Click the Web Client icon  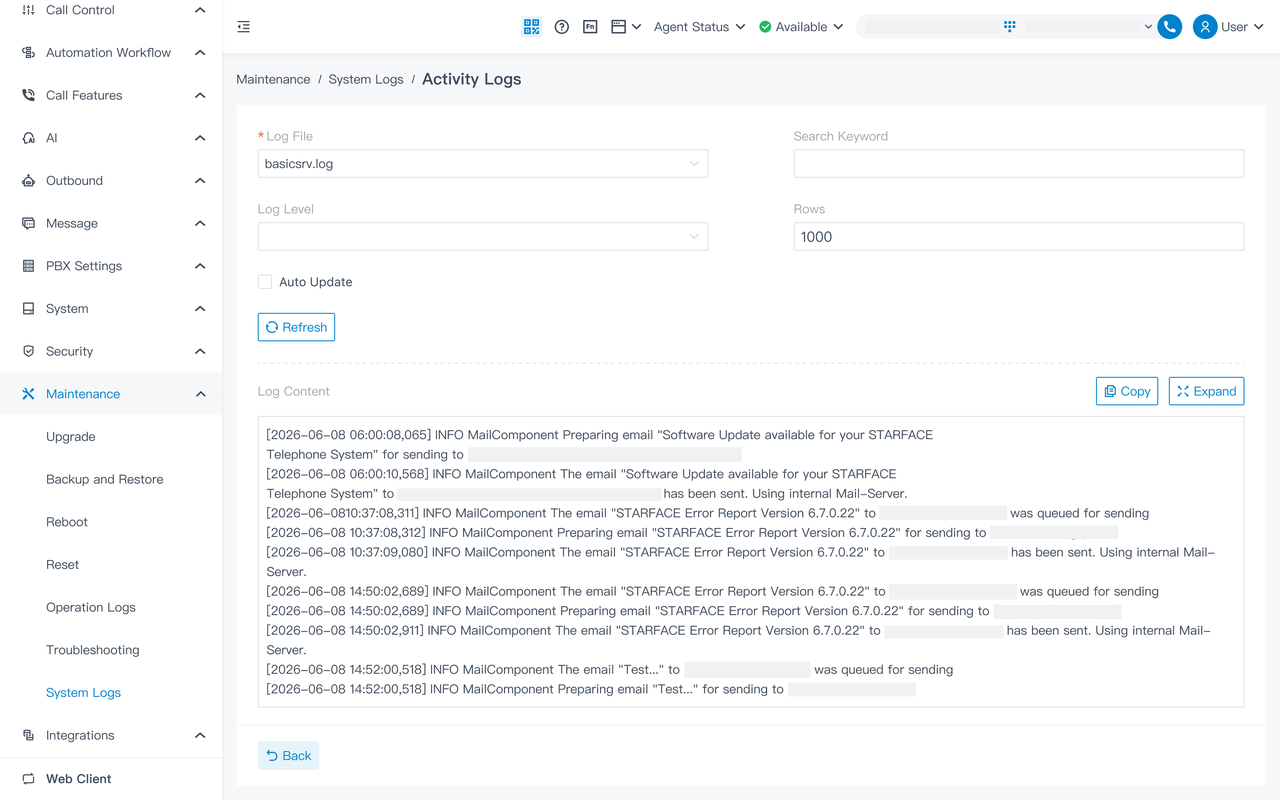point(28,779)
